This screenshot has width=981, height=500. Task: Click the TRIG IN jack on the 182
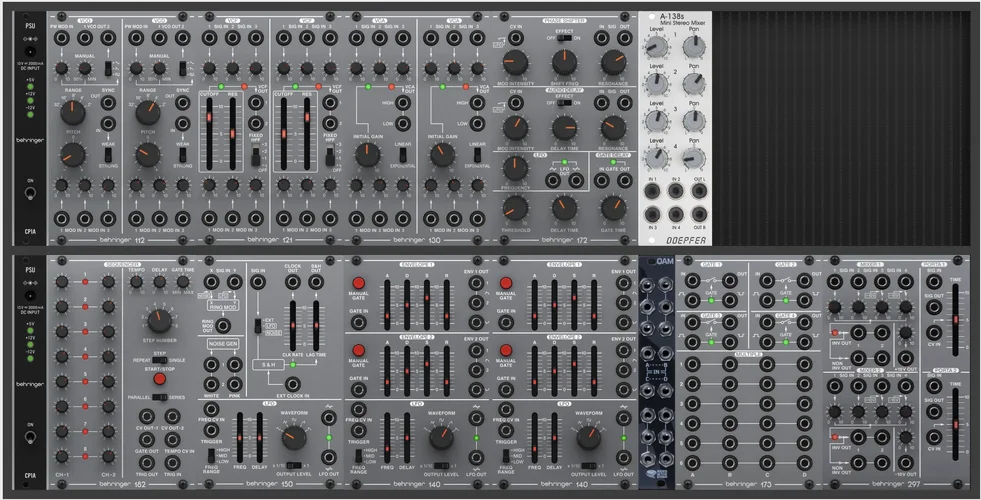(172, 462)
